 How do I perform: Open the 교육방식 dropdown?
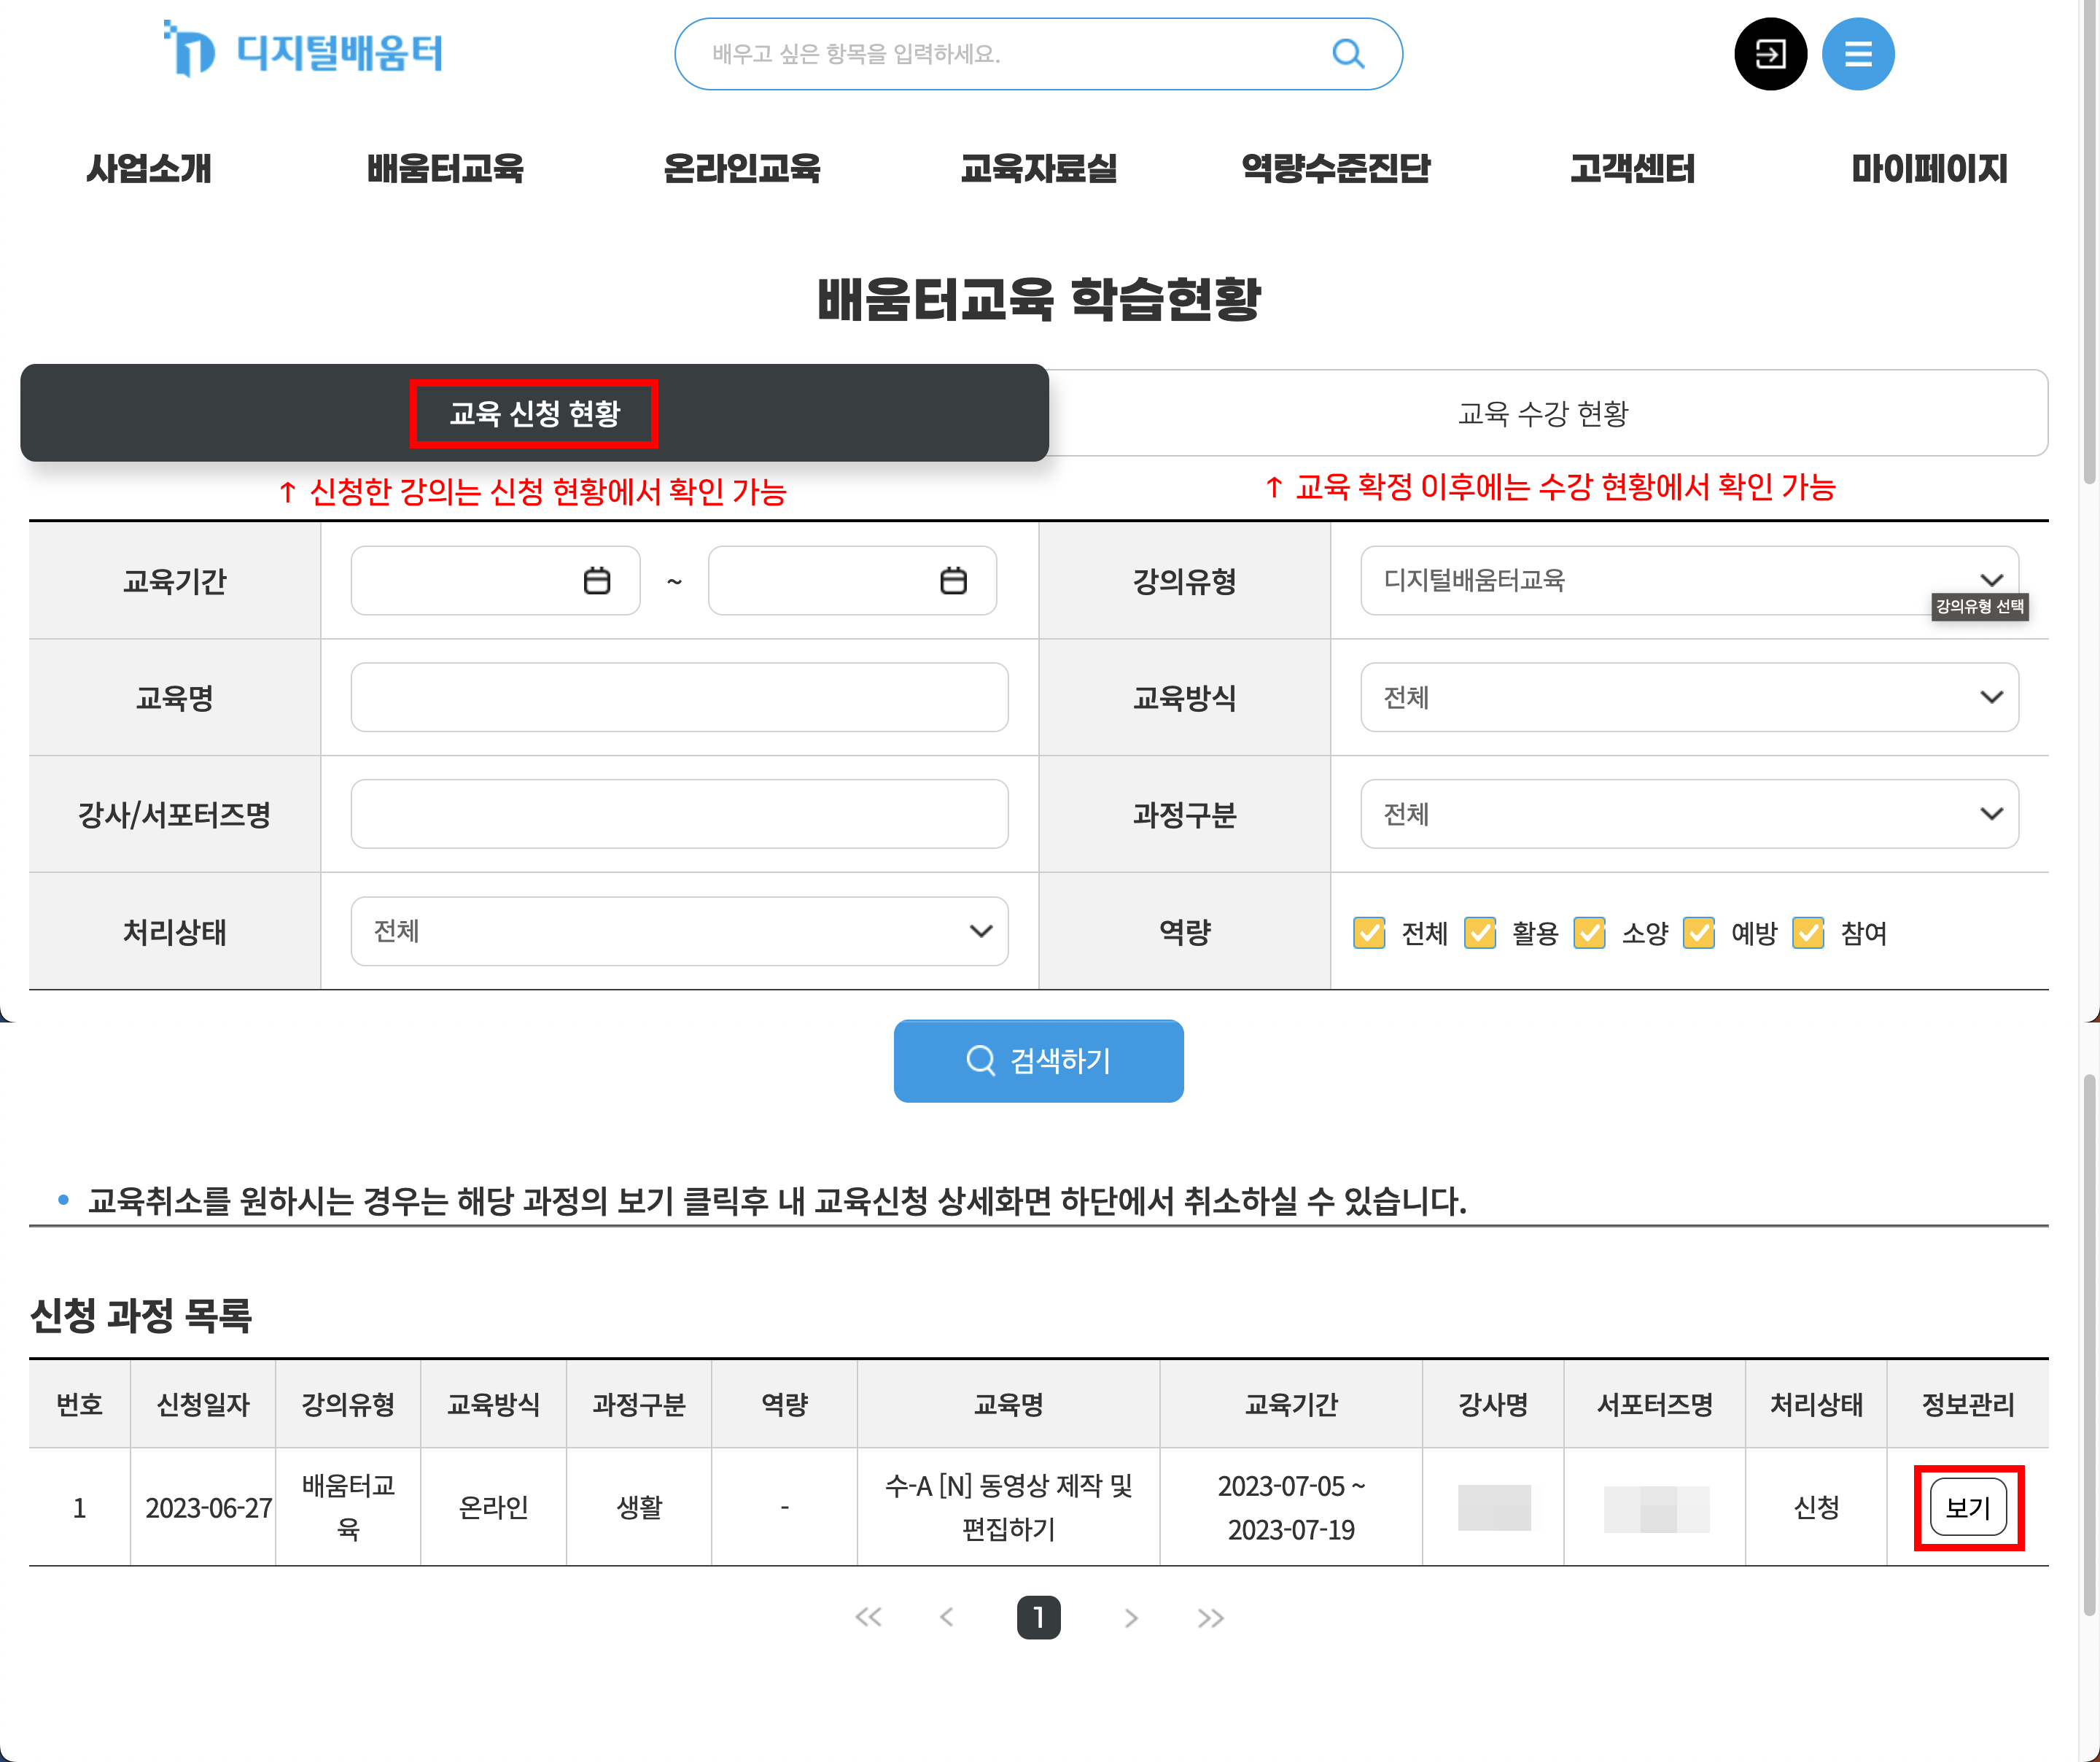click(1689, 697)
